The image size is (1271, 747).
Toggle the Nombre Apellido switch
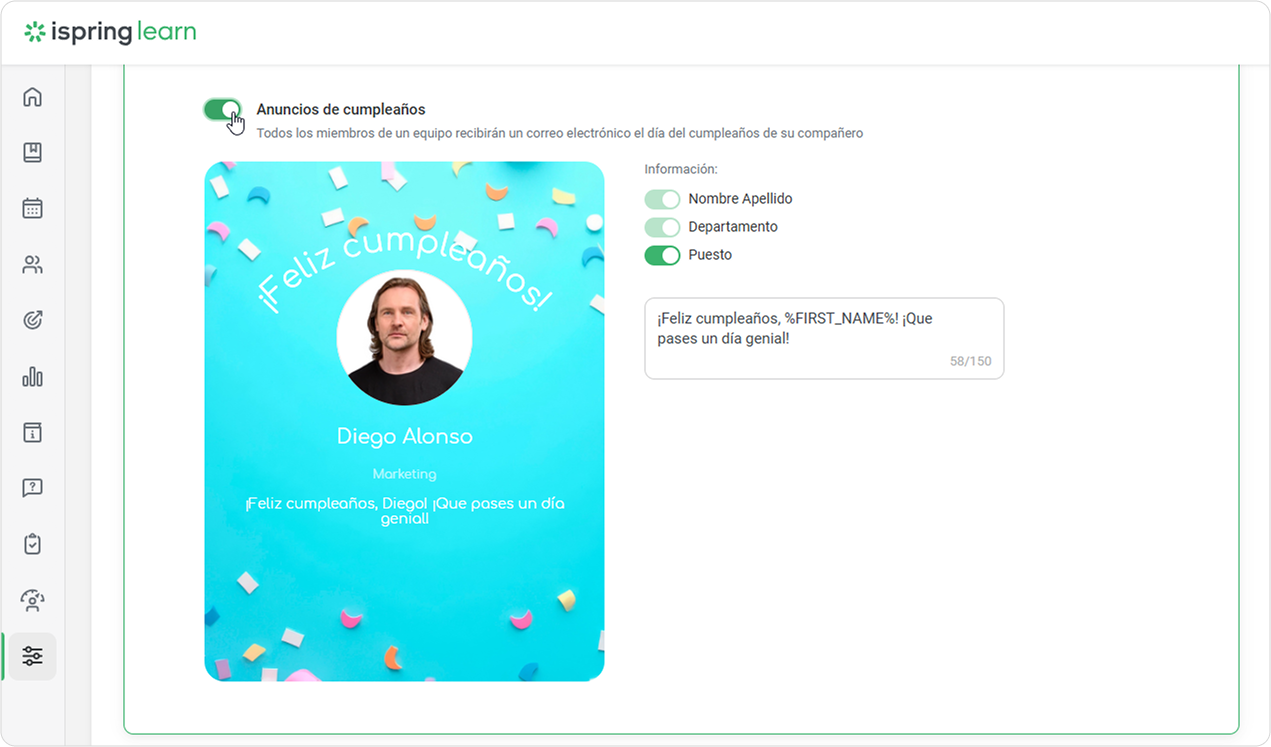[662, 199]
